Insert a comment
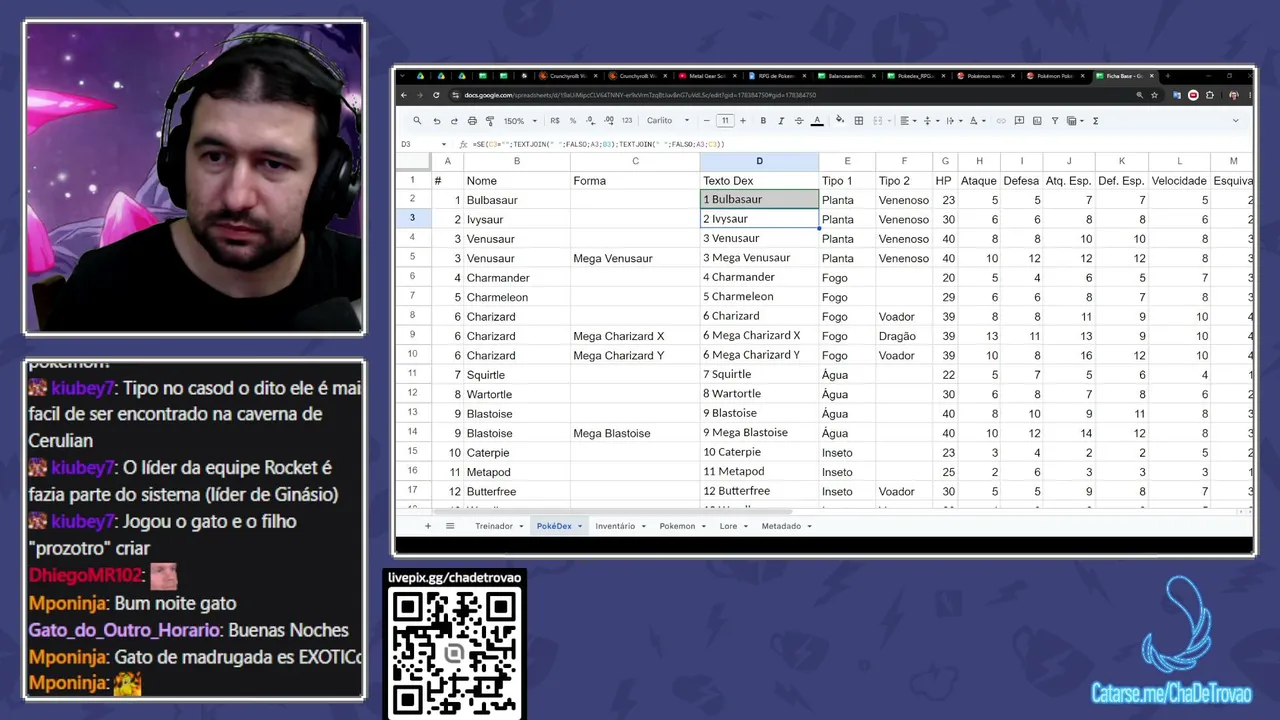 point(1020,121)
